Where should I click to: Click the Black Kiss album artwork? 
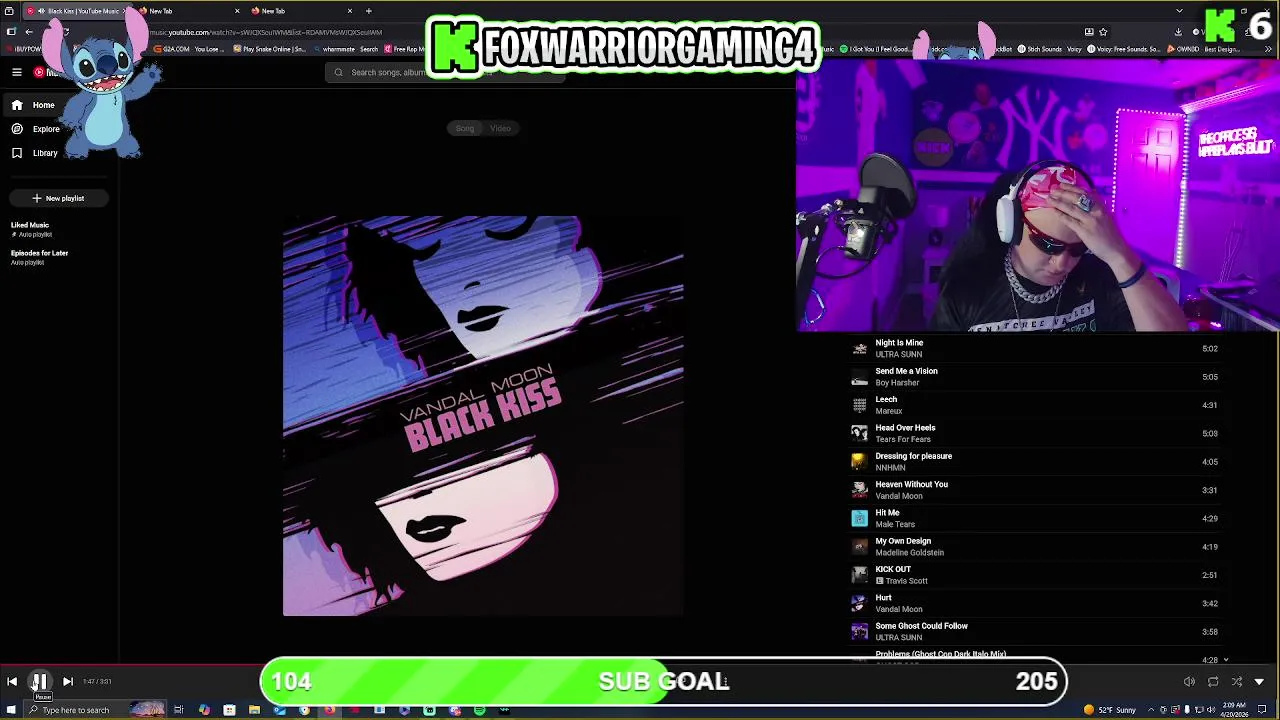(483, 416)
